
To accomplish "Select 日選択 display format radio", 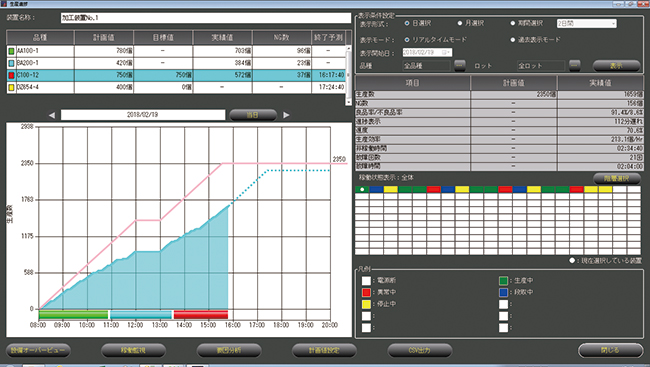I will (x=407, y=24).
